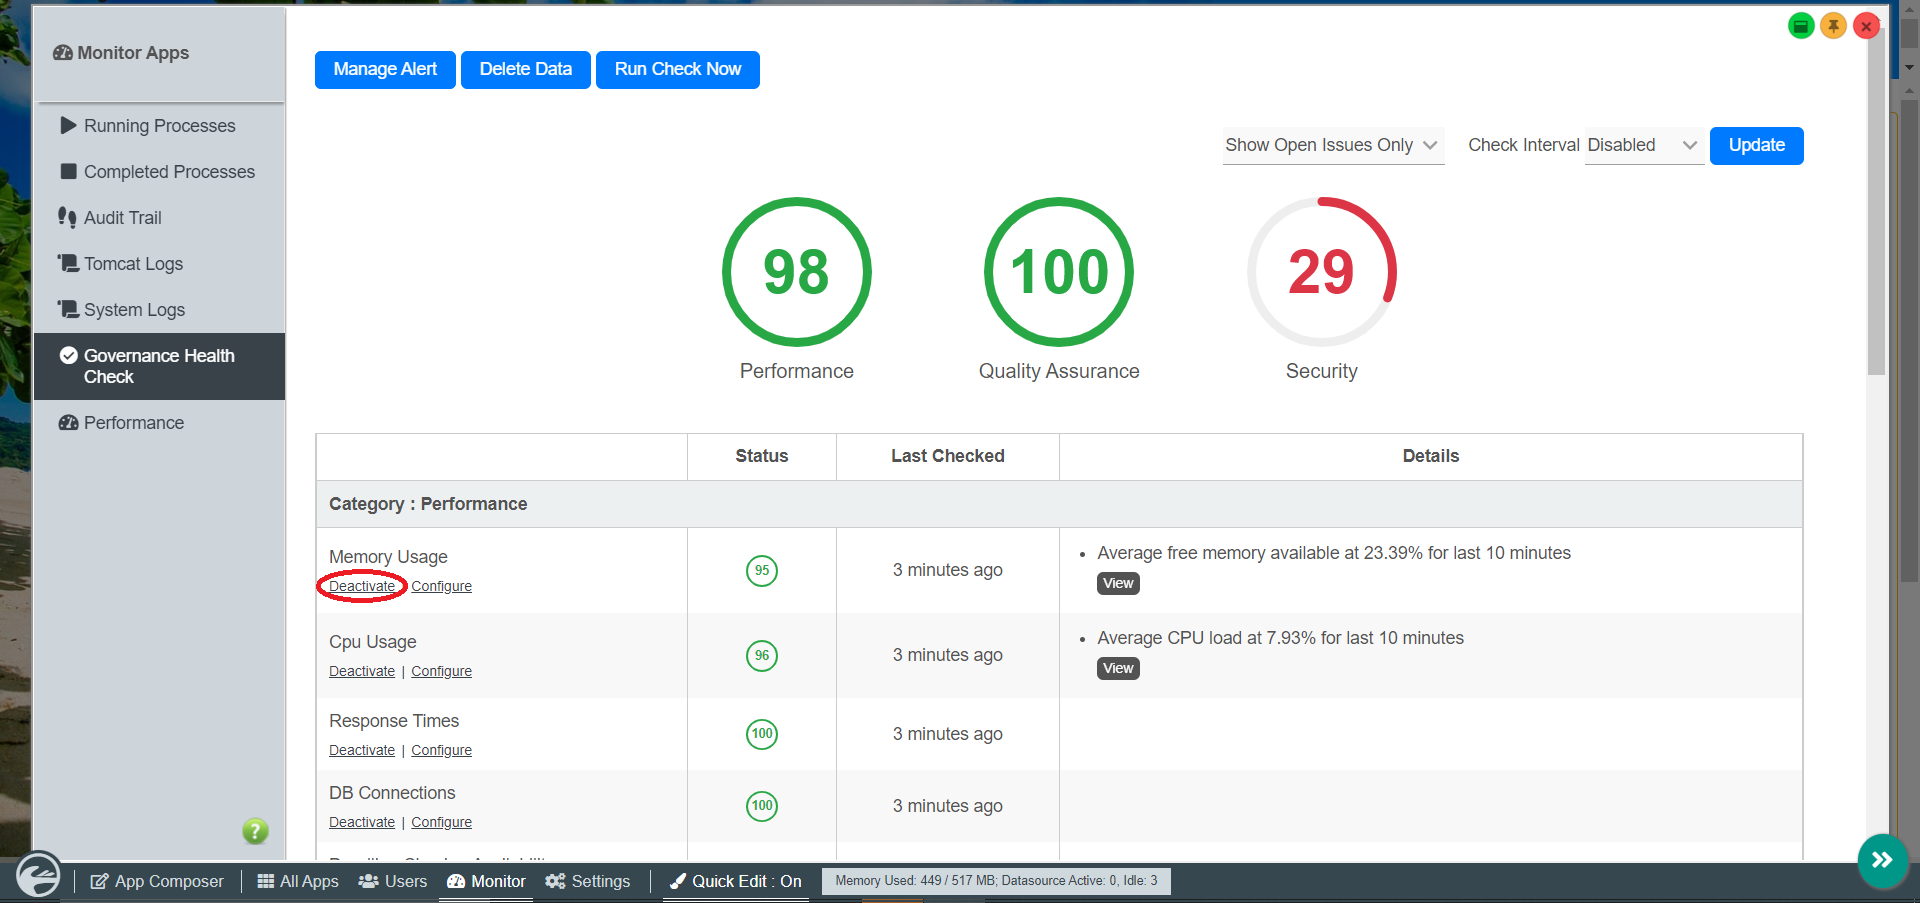Deactivate the Memory Usage check
1920x903 pixels.
point(362,586)
